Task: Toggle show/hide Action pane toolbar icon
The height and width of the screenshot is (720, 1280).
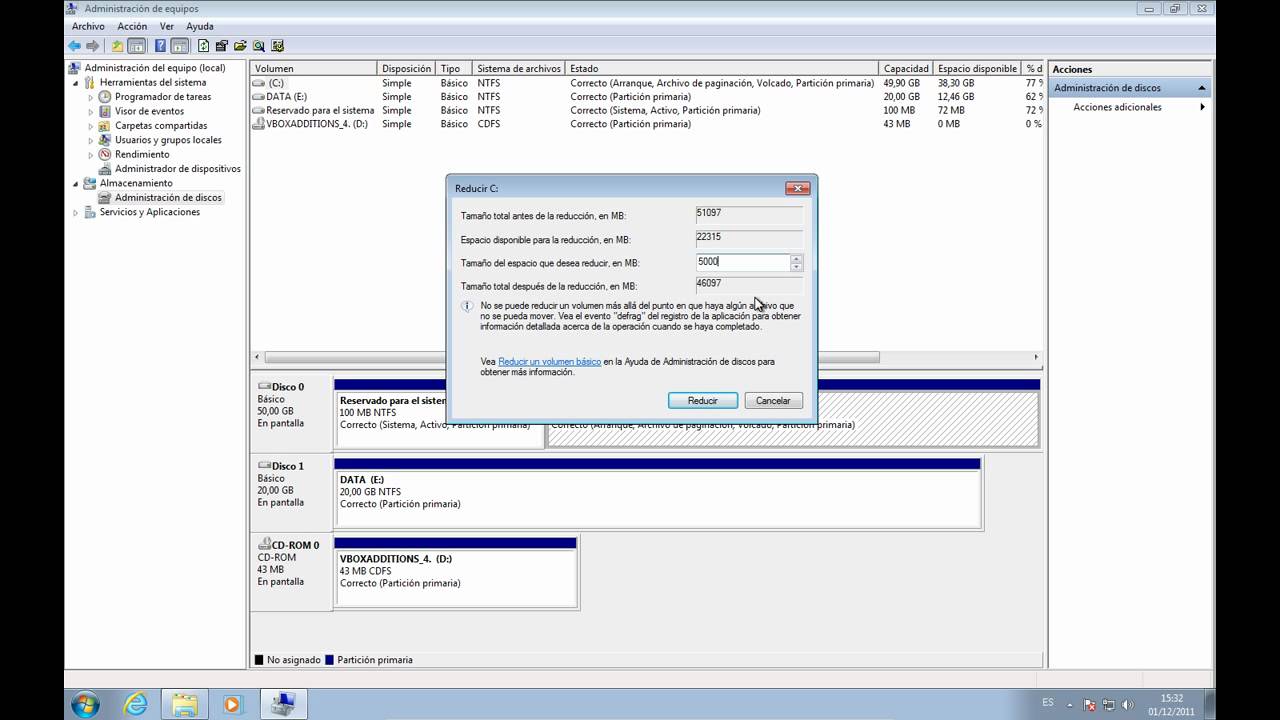Action: pyautogui.click(x=179, y=46)
